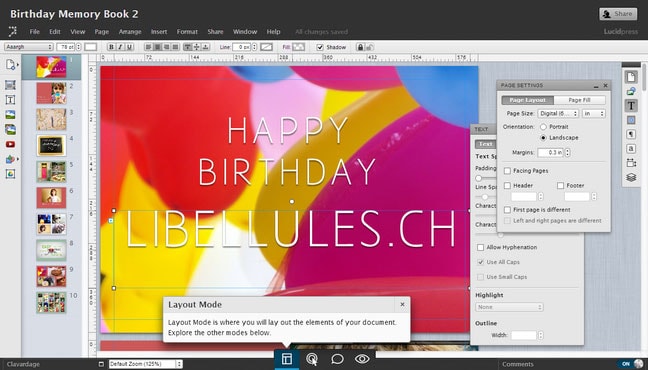Insert a YouTube video from sidebar
The height and width of the screenshot is (370, 648).
pos(10,144)
